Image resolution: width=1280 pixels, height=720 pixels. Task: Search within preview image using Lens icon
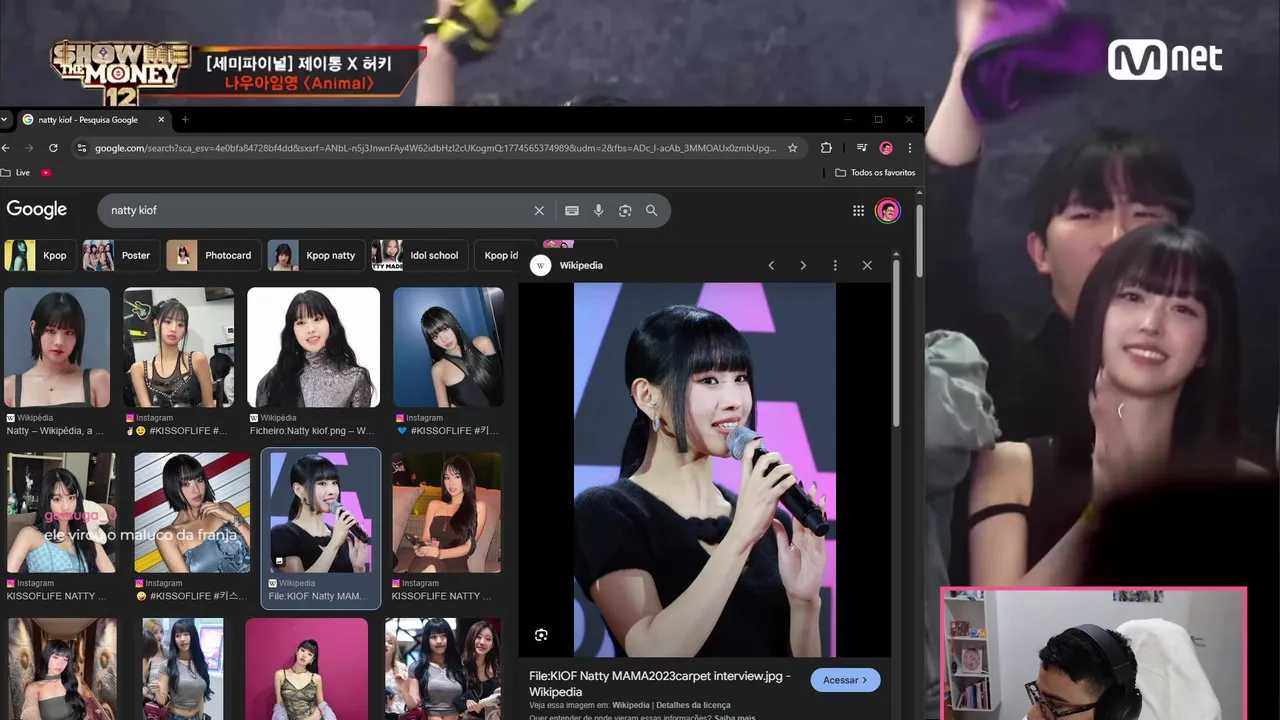pyautogui.click(x=541, y=635)
